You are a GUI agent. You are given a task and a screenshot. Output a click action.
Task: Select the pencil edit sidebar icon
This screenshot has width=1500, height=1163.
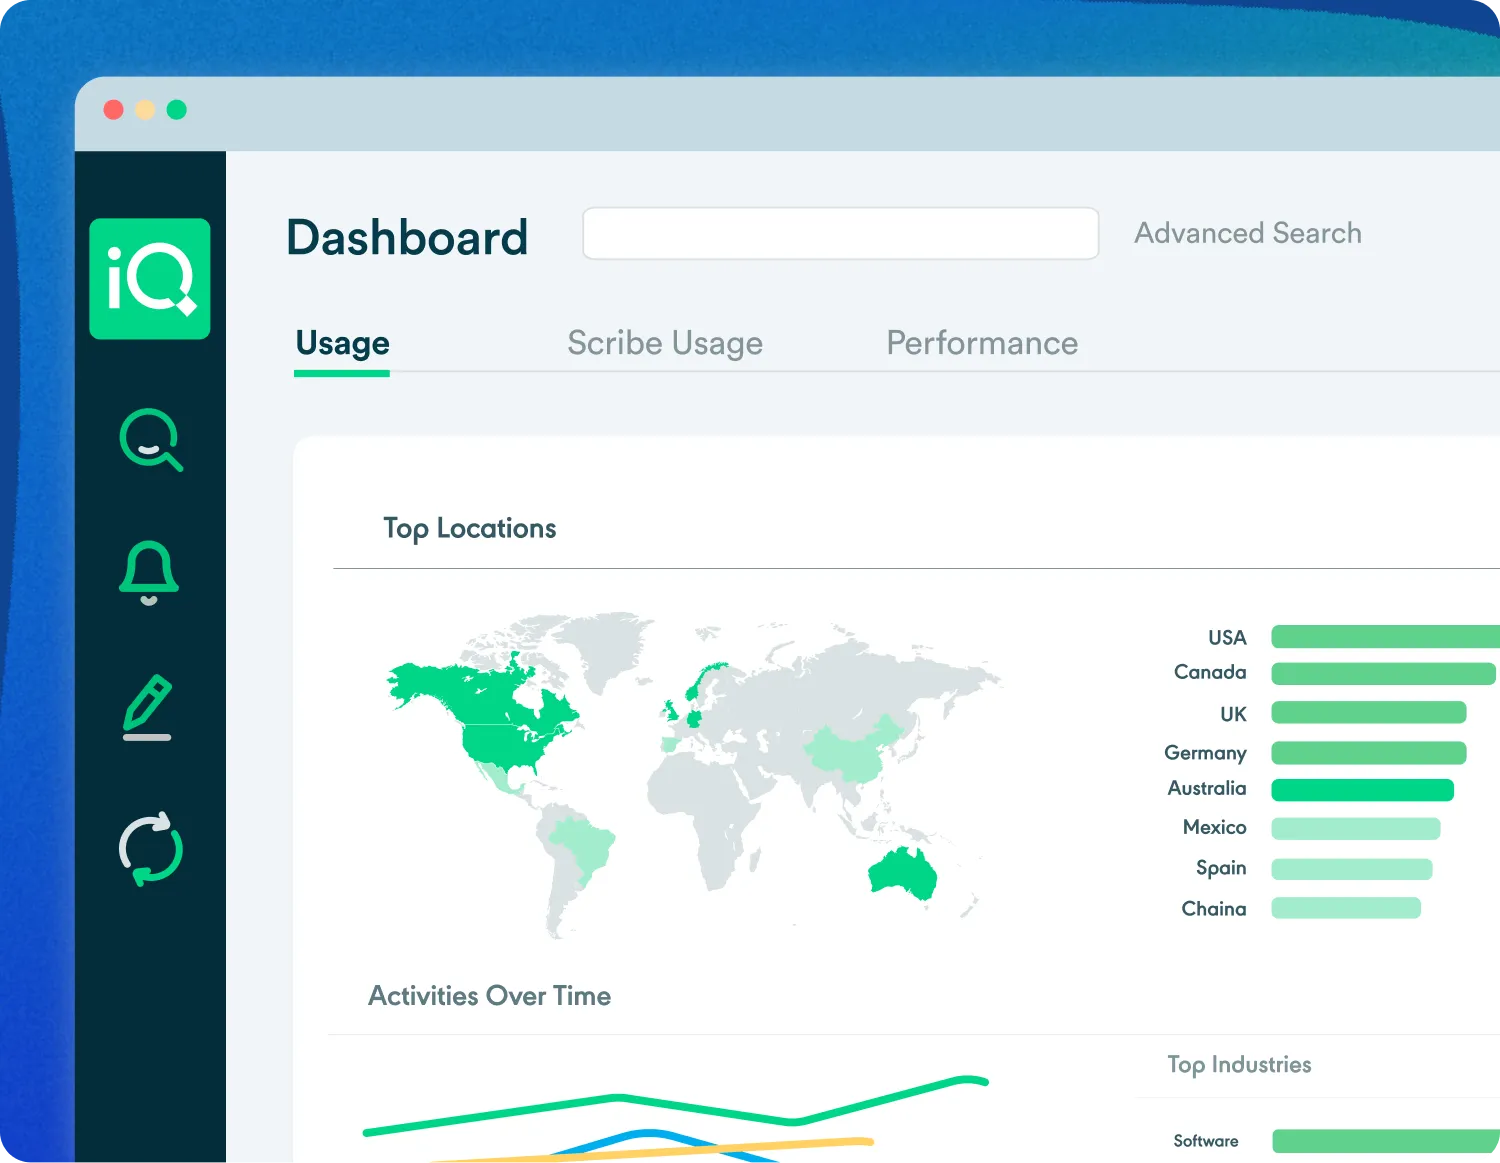pyautogui.click(x=148, y=708)
